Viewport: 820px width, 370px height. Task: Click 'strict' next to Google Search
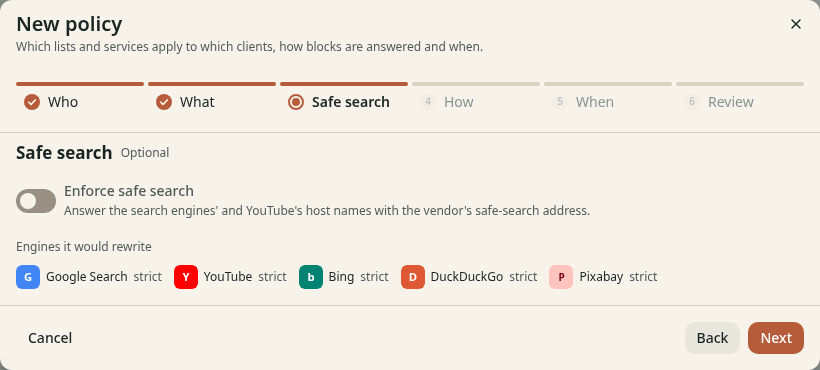[147, 277]
